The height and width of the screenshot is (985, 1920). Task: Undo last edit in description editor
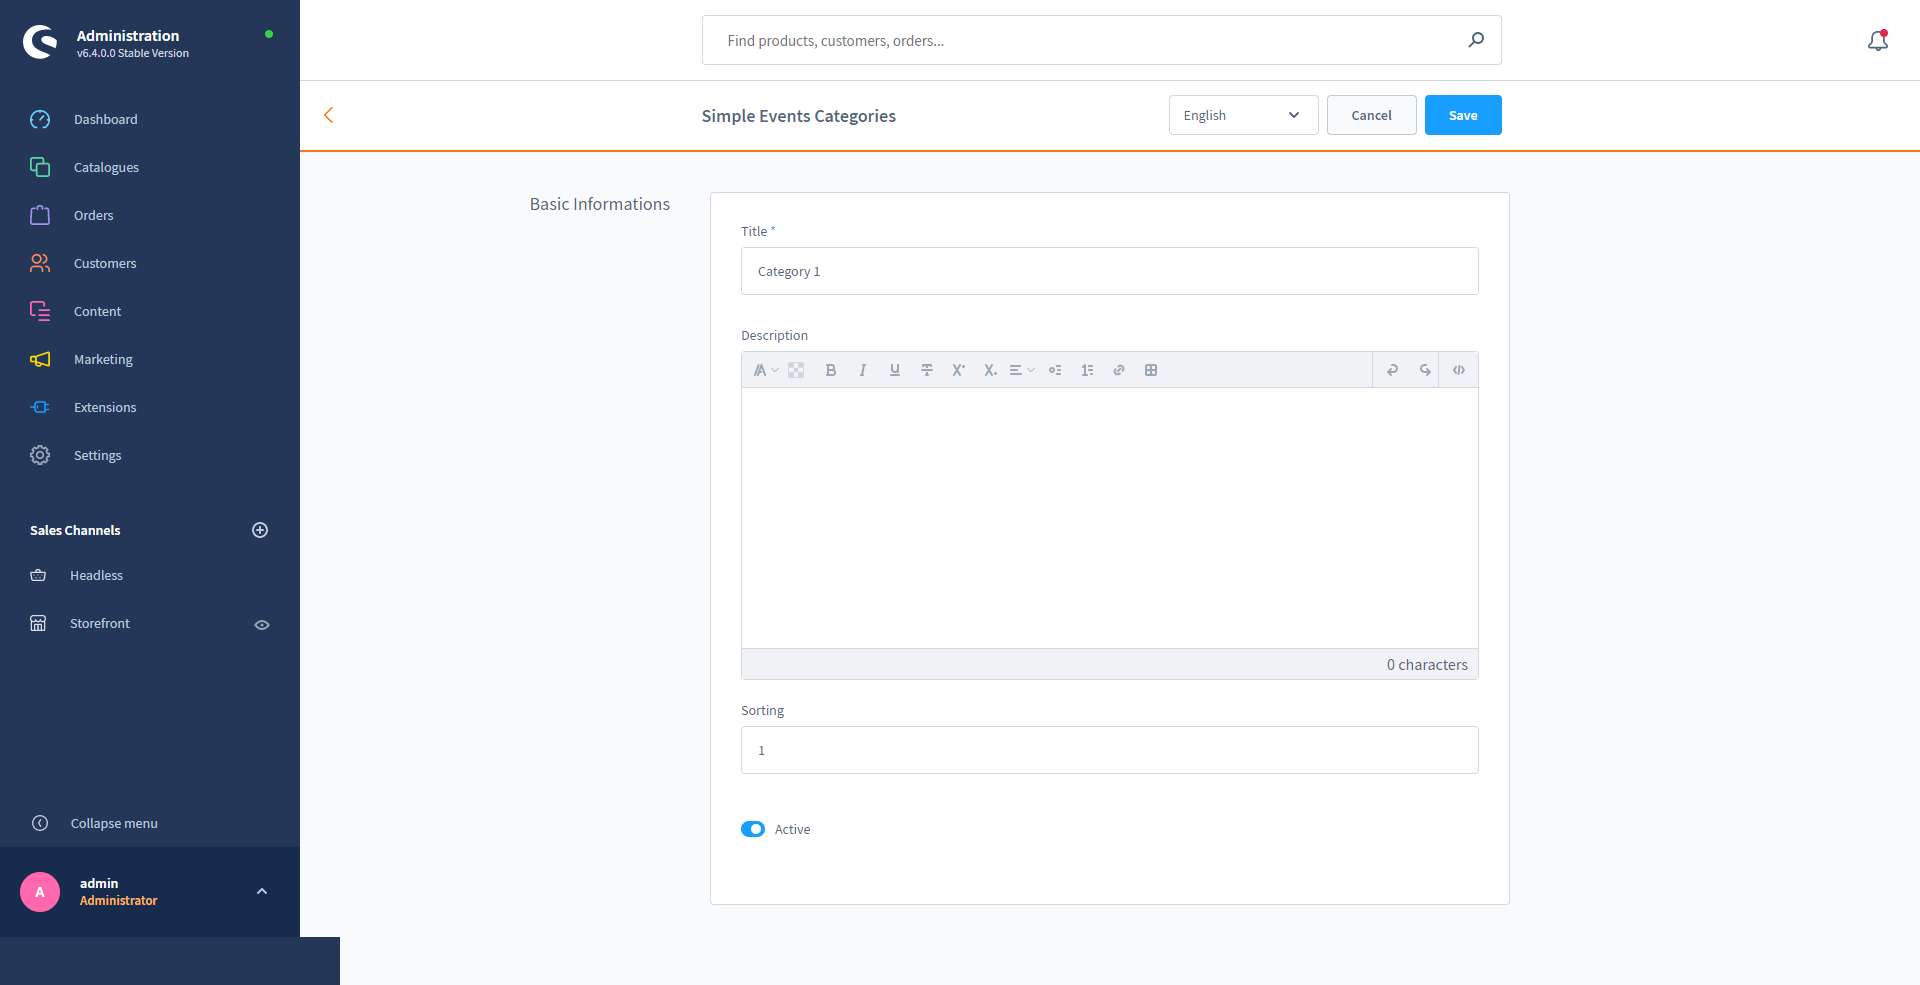click(1392, 370)
